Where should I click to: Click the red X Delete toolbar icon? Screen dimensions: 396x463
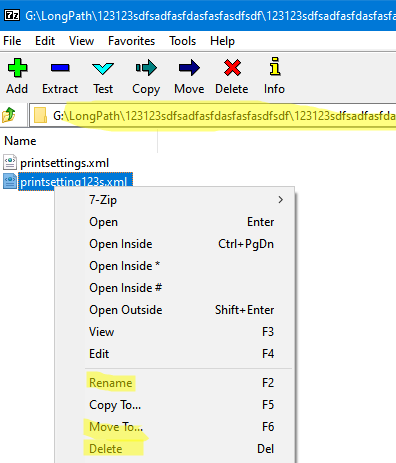(x=232, y=68)
